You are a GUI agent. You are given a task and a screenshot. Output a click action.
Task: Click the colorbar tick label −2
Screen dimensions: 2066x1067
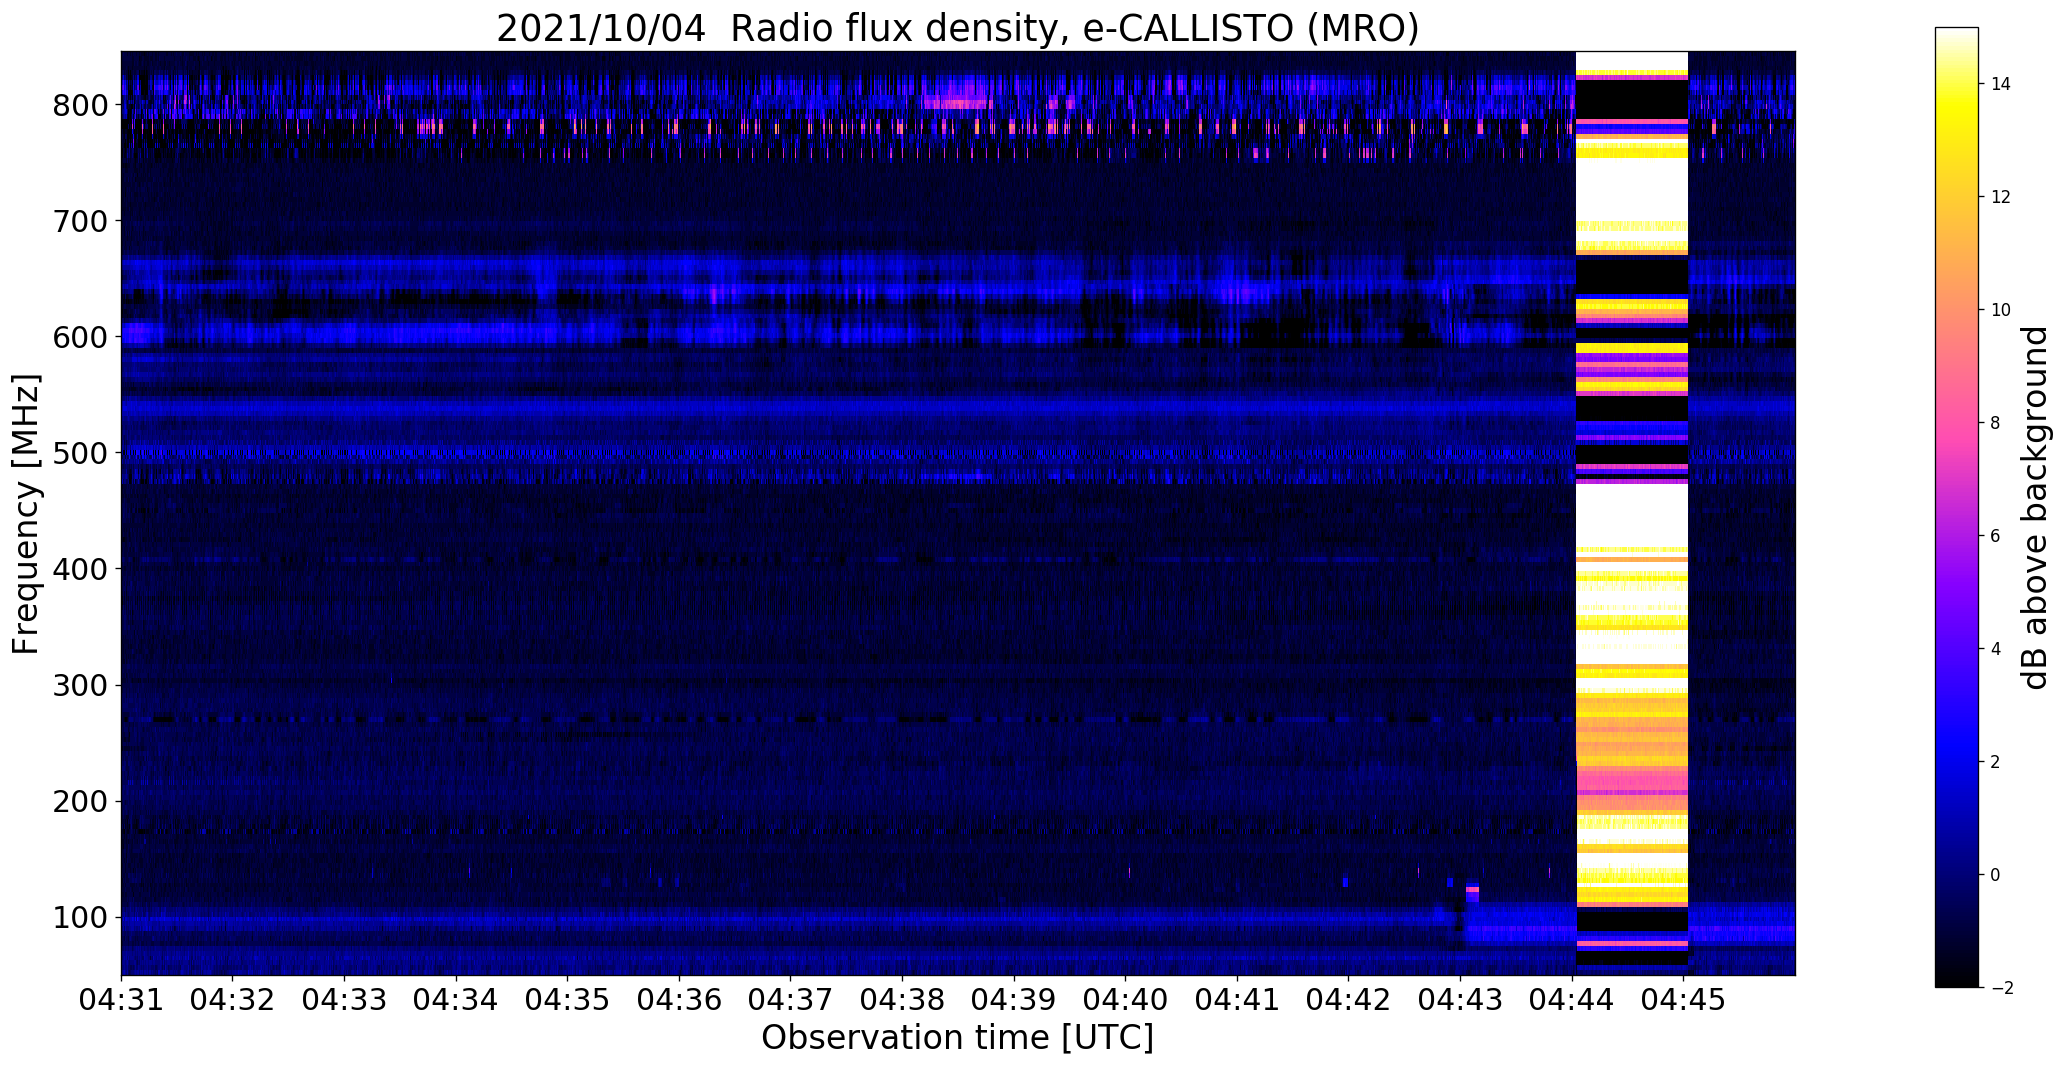point(2001,988)
